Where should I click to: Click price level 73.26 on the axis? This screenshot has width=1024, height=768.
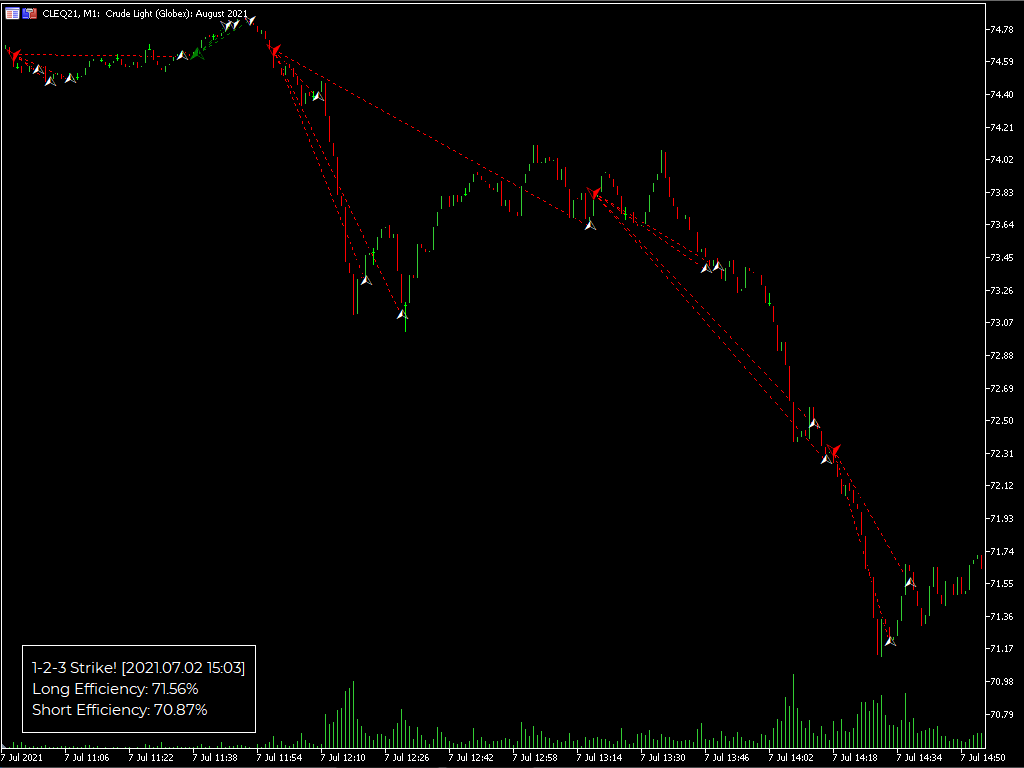1002,291
